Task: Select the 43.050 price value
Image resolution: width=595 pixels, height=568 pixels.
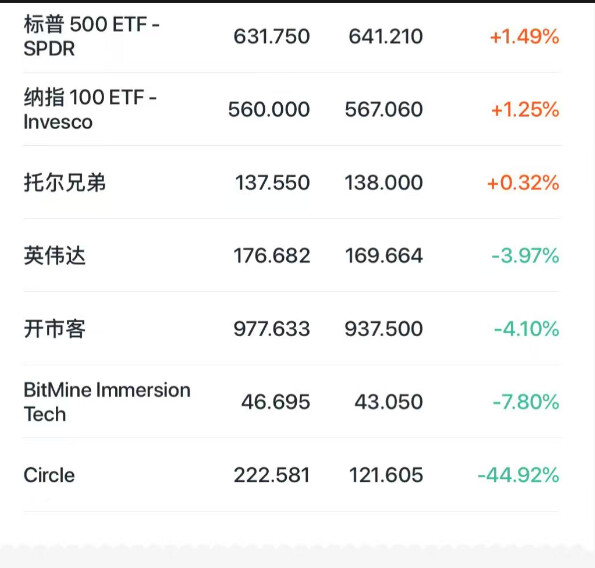Action: [389, 402]
